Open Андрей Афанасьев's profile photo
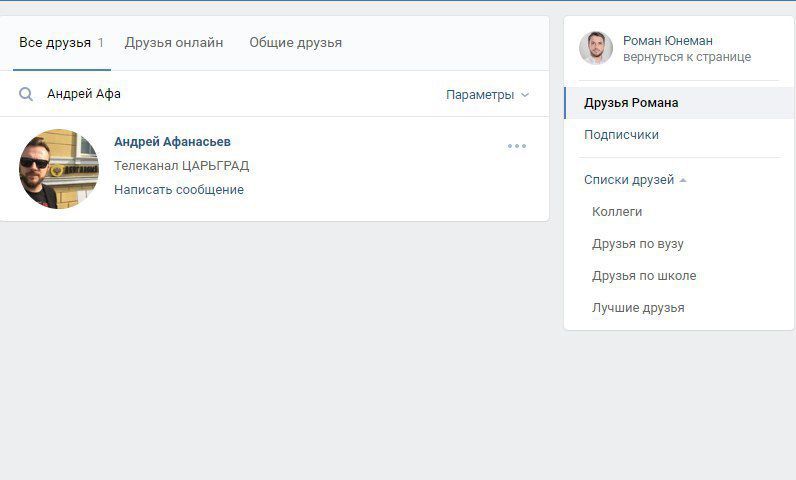Viewport: 796px width, 480px height. 59,168
